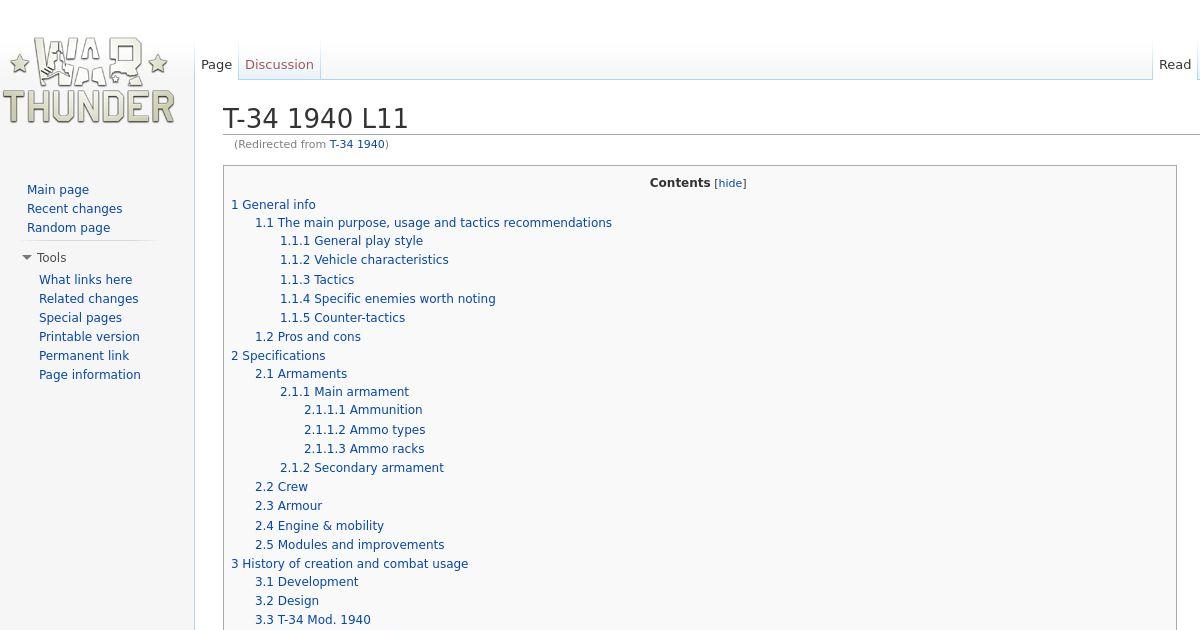Open Recent changes in sidebar
Screen dimensions: 1200x630
click(x=75, y=209)
